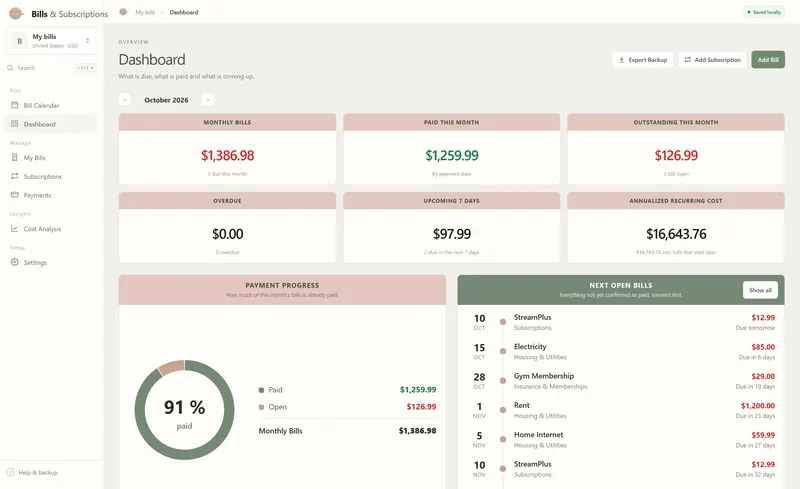
Task: Click the search magnifier icon in sidebar
Action: (10, 68)
